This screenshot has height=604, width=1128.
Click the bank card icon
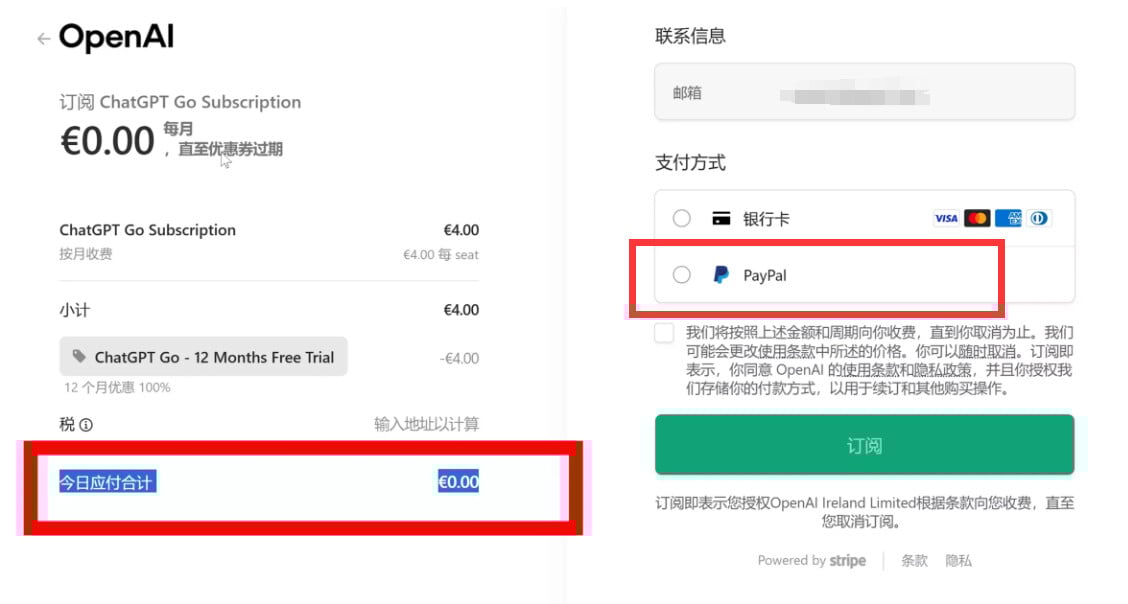coord(721,219)
